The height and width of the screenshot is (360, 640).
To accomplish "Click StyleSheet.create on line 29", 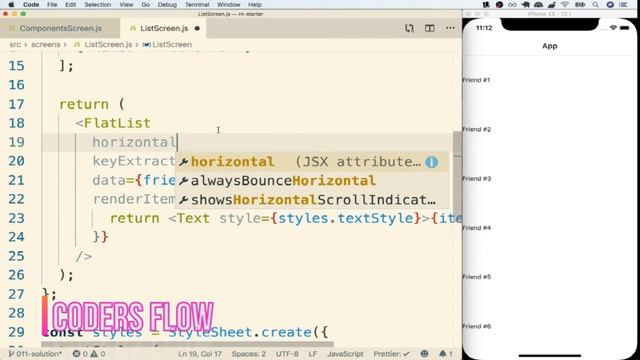I will tap(241, 332).
